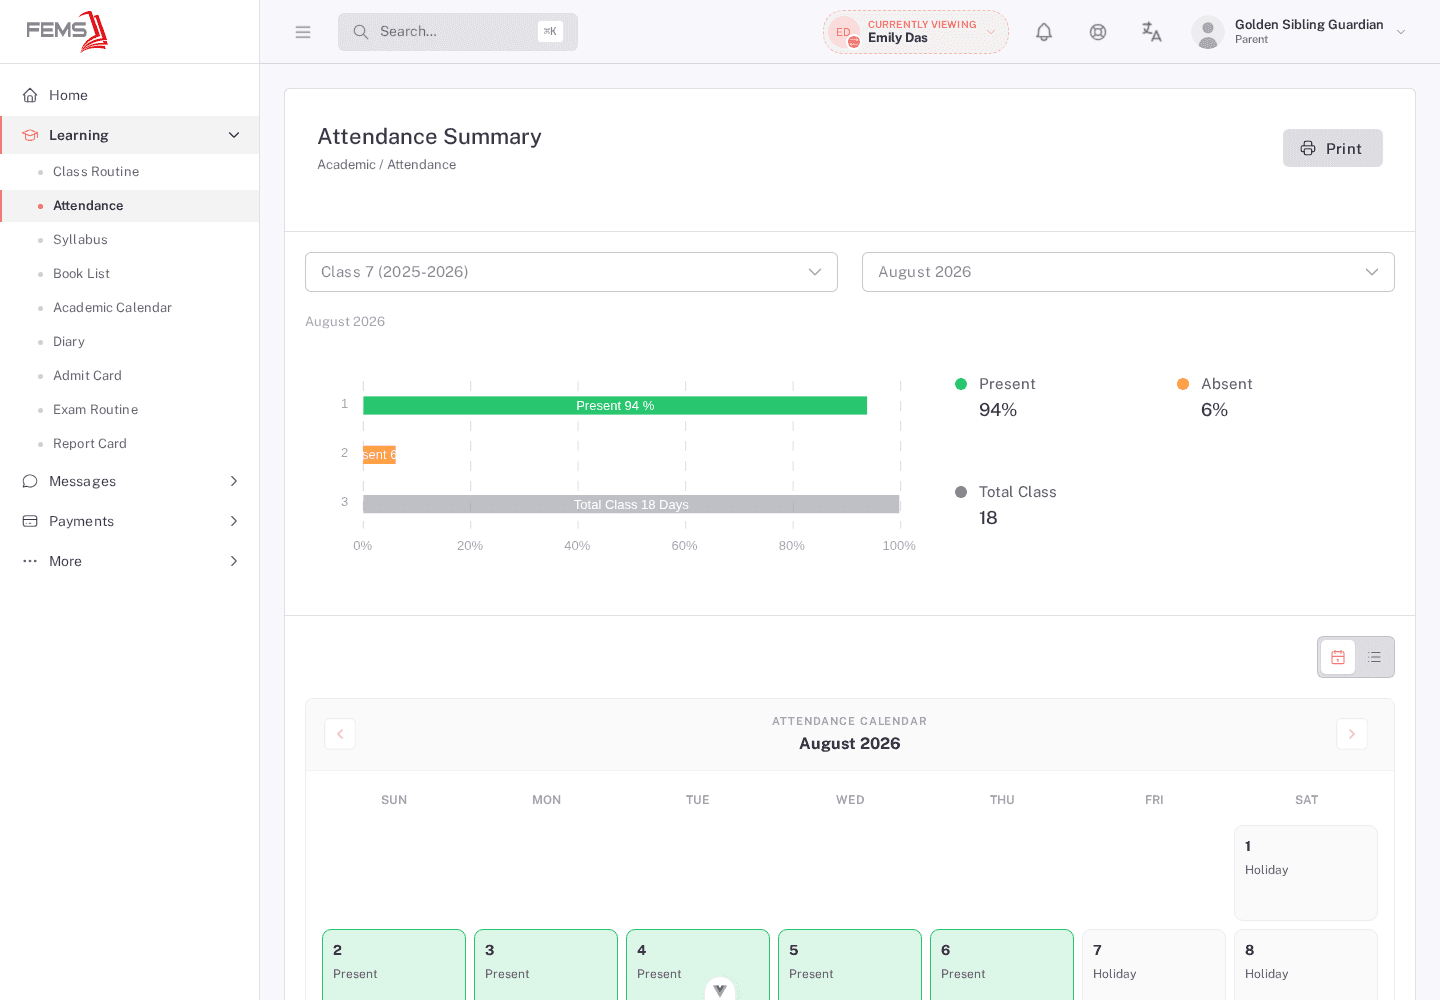Click the Payments card icon

[x=30, y=521]
